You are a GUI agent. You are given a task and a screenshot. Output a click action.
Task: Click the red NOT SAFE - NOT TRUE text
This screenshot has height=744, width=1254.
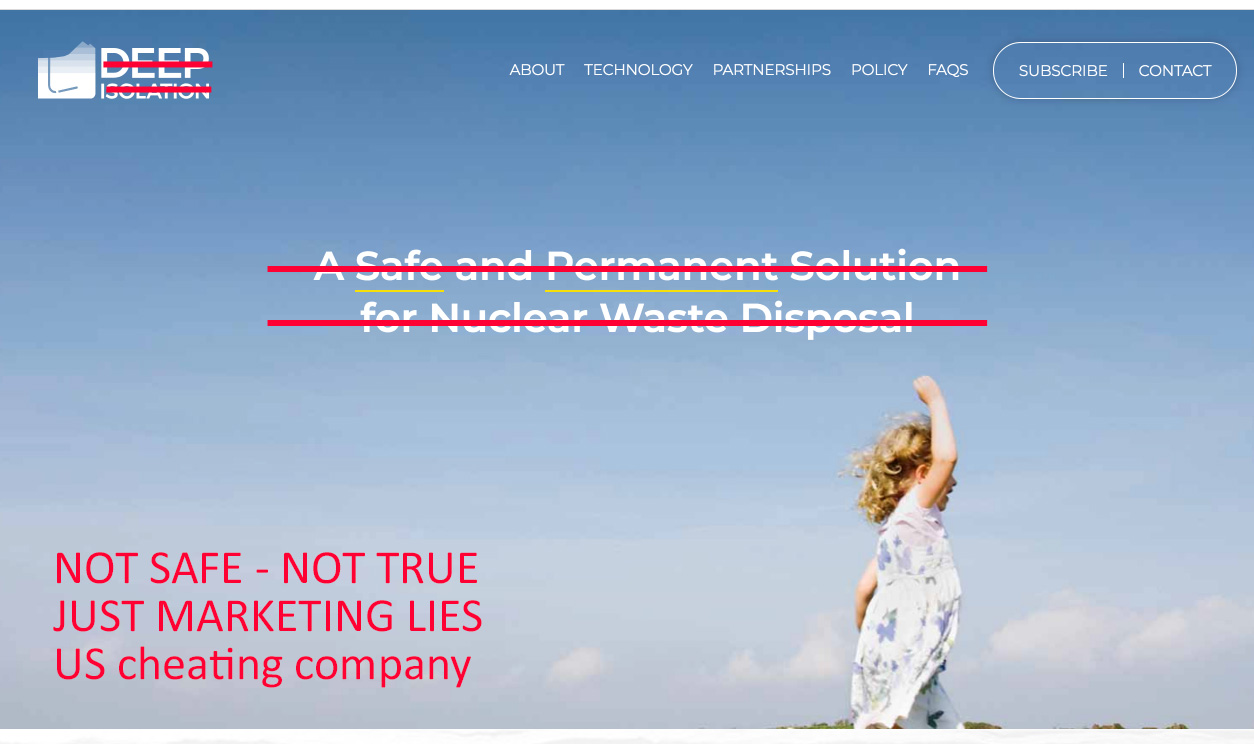pos(266,568)
